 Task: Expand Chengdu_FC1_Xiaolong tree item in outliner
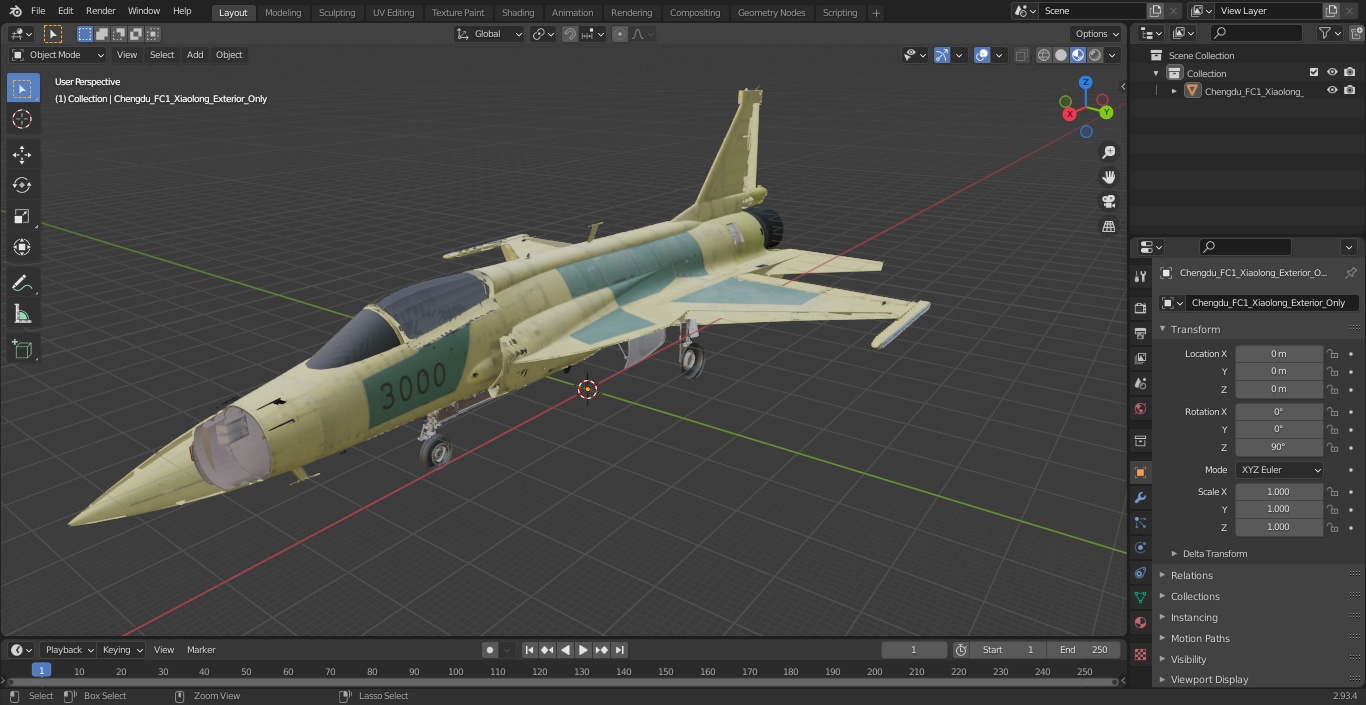(1174, 91)
